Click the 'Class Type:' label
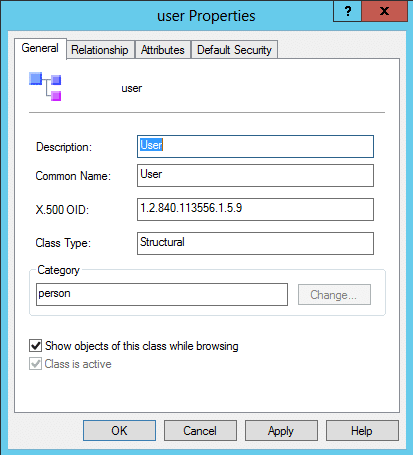 [x=63, y=243]
